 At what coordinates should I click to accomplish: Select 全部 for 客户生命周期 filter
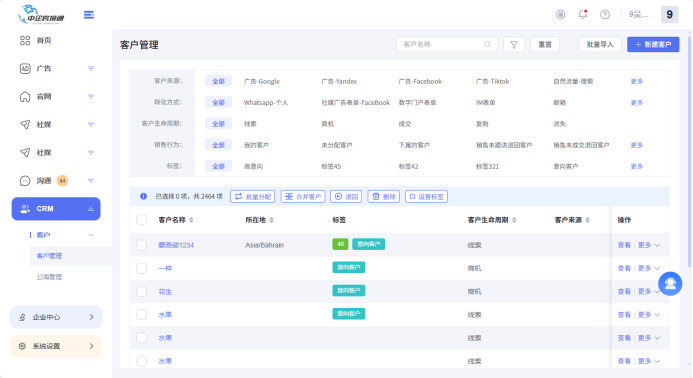pyautogui.click(x=218, y=124)
